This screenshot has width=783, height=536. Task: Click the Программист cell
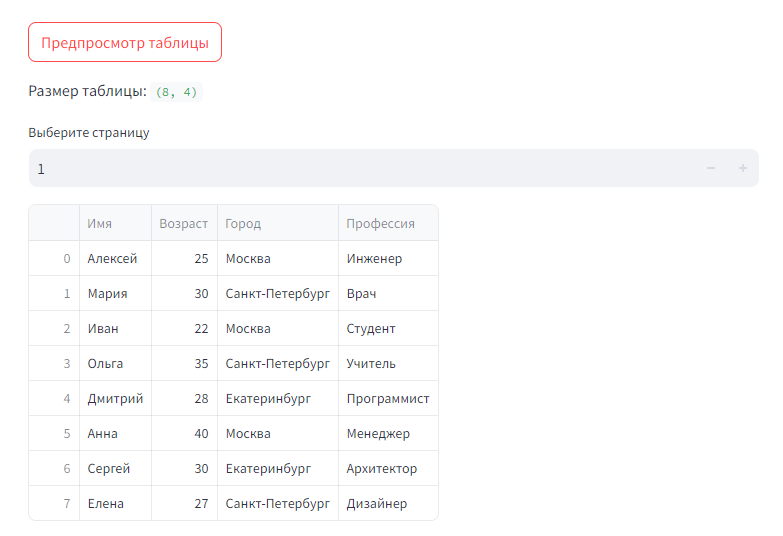tap(389, 398)
